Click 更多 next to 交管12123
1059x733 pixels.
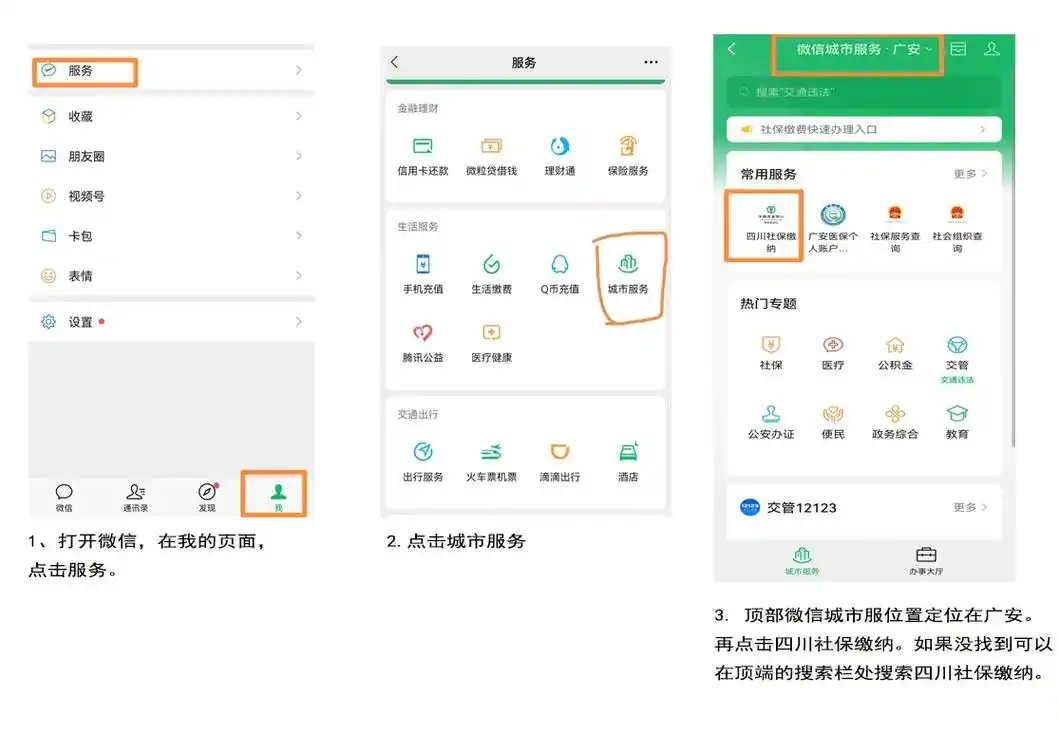[970, 507]
